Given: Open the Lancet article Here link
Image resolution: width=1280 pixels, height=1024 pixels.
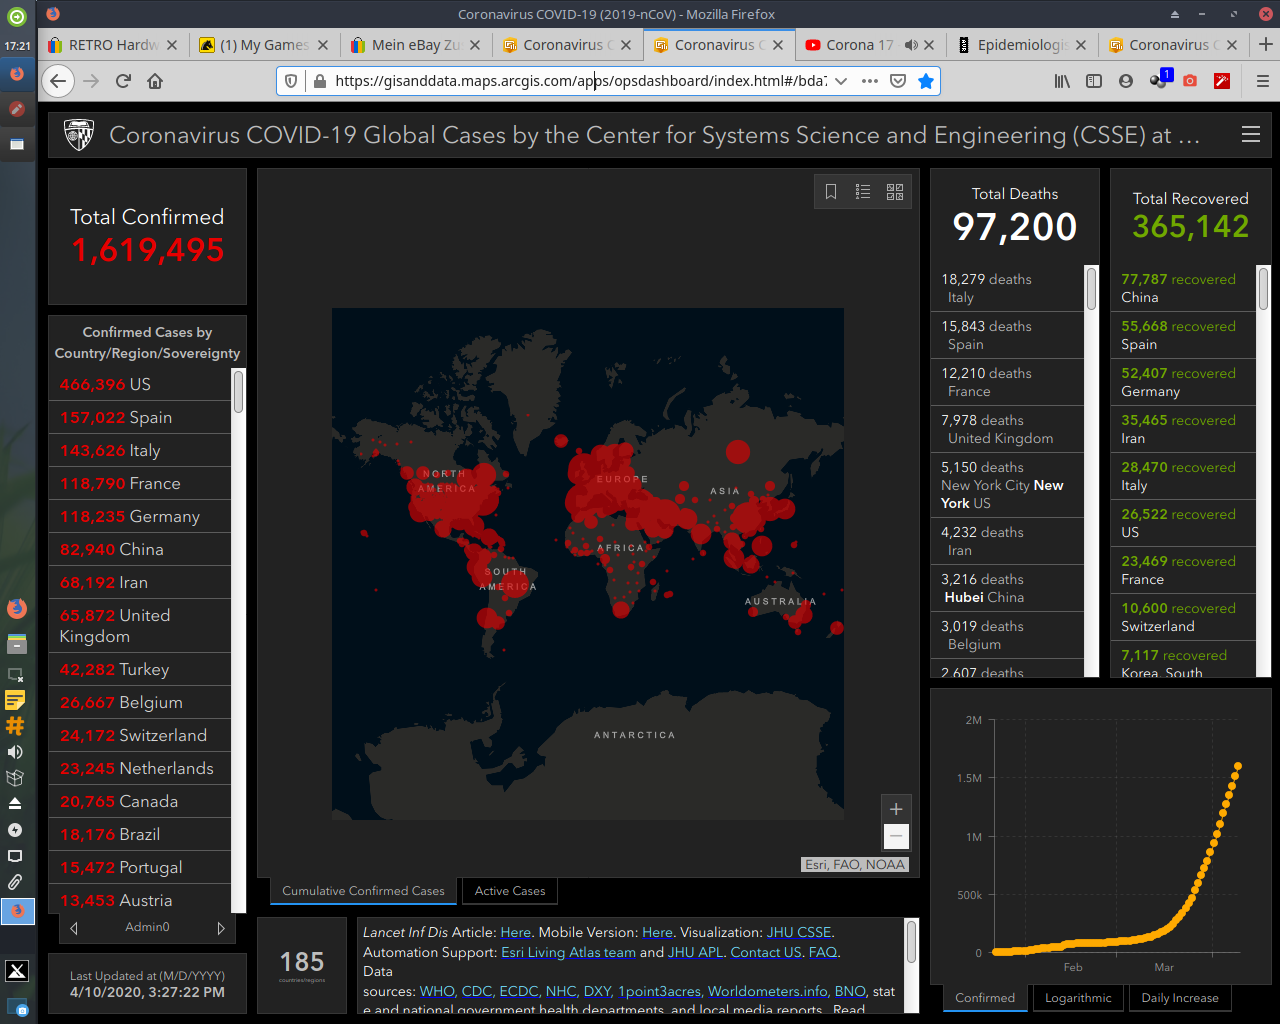Looking at the screenshot, I should click(x=516, y=932).
